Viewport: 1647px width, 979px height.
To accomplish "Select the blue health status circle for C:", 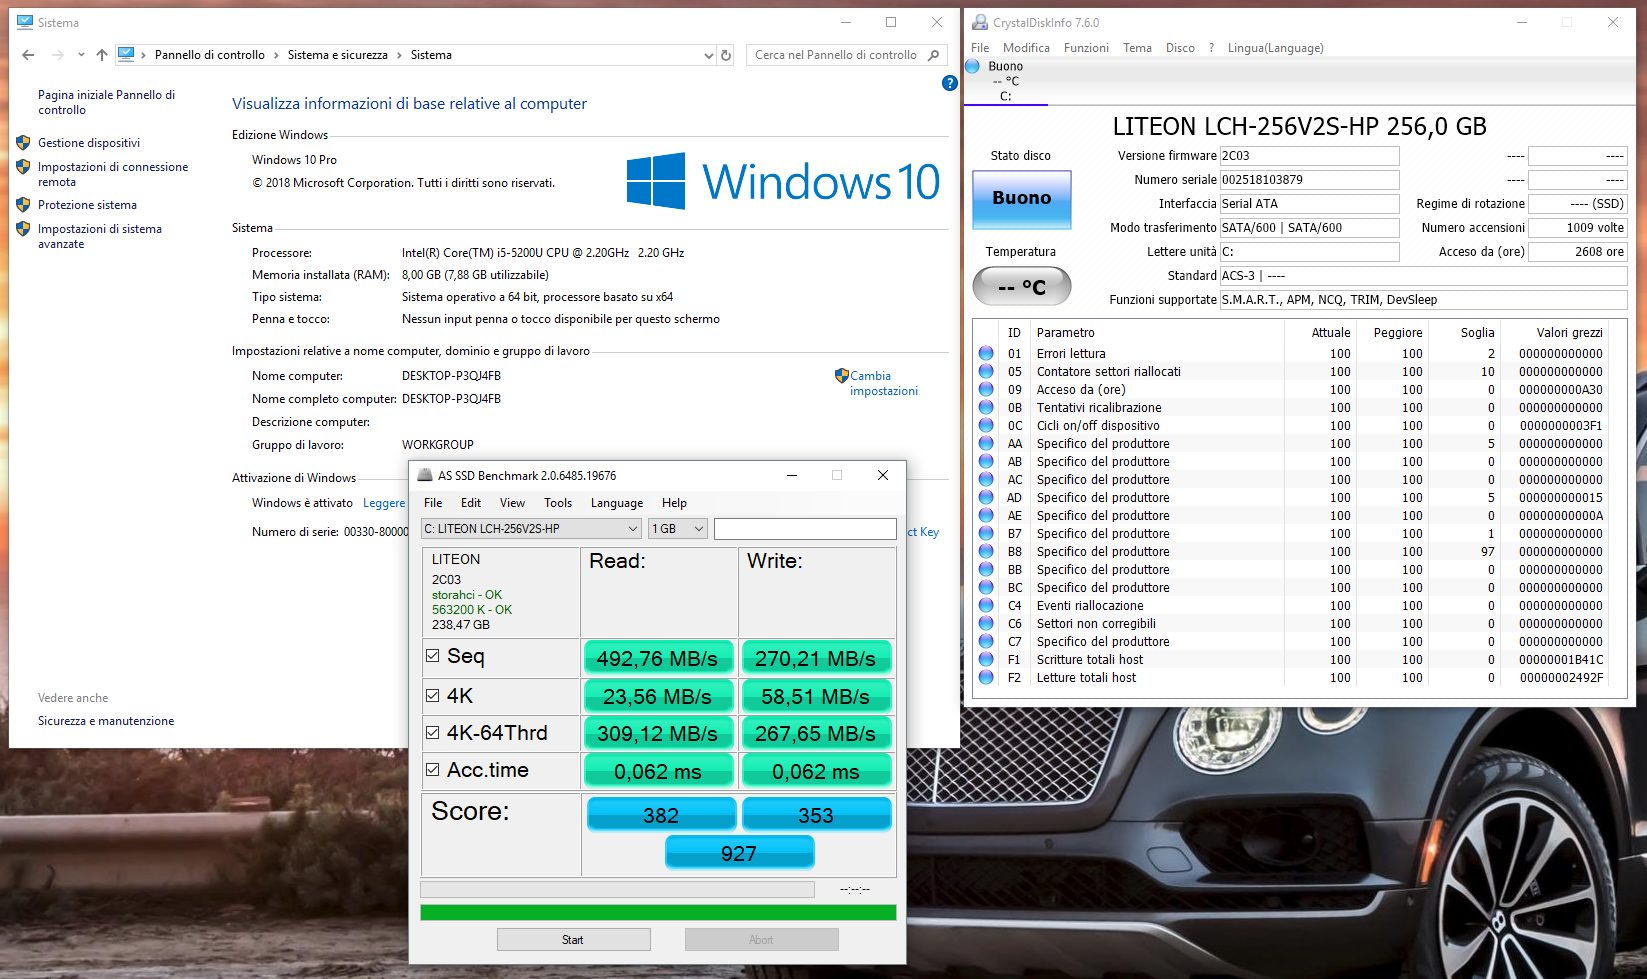I will coord(972,66).
